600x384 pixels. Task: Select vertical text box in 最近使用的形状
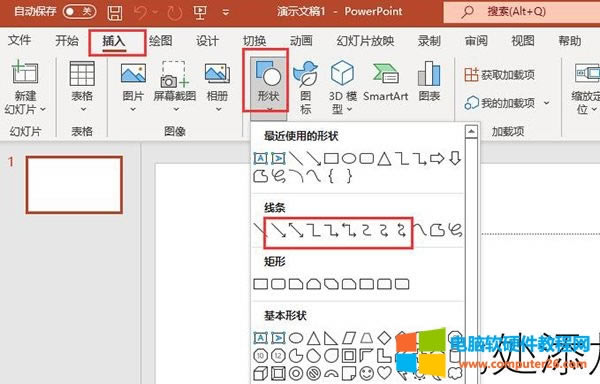click(x=278, y=158)
